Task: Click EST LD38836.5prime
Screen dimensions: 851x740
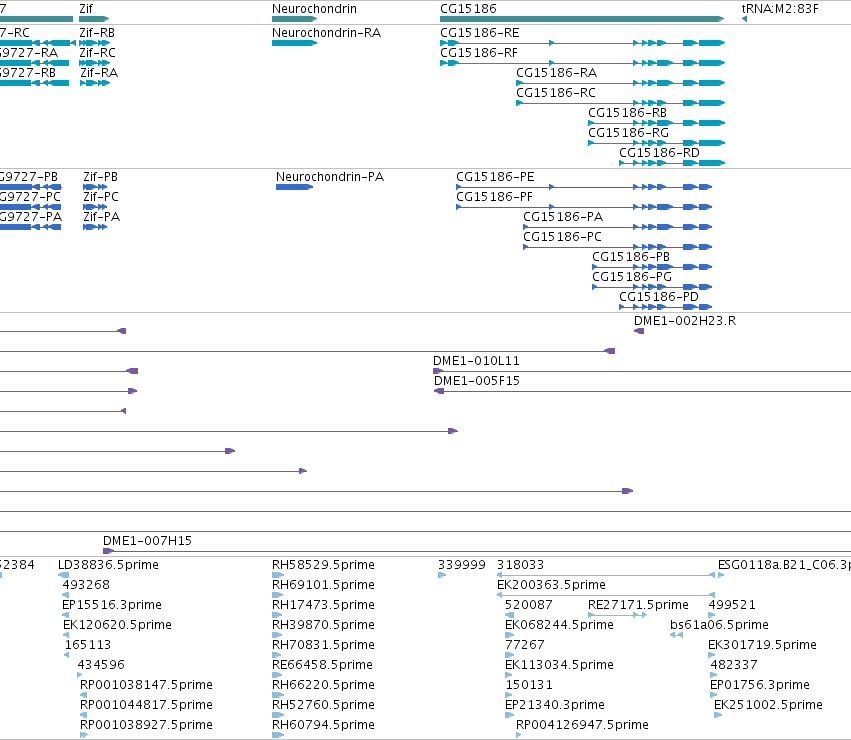Action: [x=109, y=565]
